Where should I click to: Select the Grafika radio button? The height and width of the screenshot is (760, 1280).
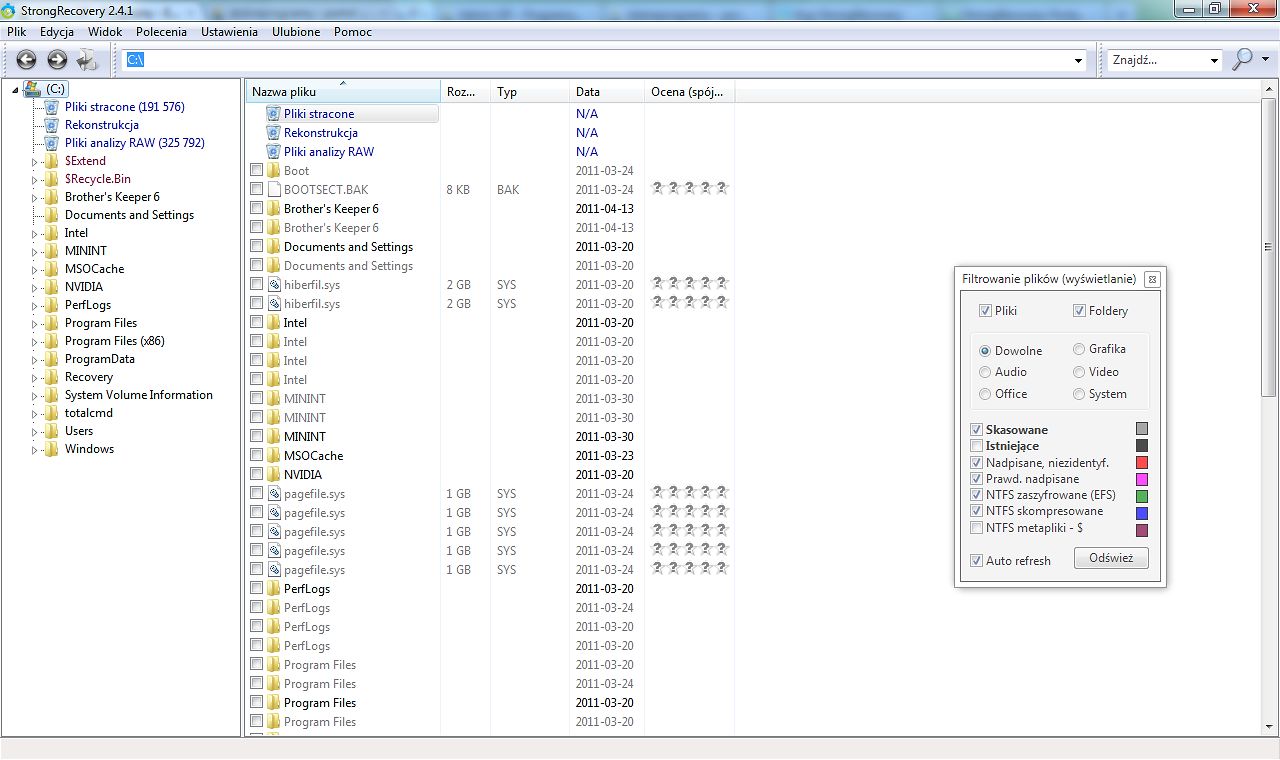(1079, 350)
